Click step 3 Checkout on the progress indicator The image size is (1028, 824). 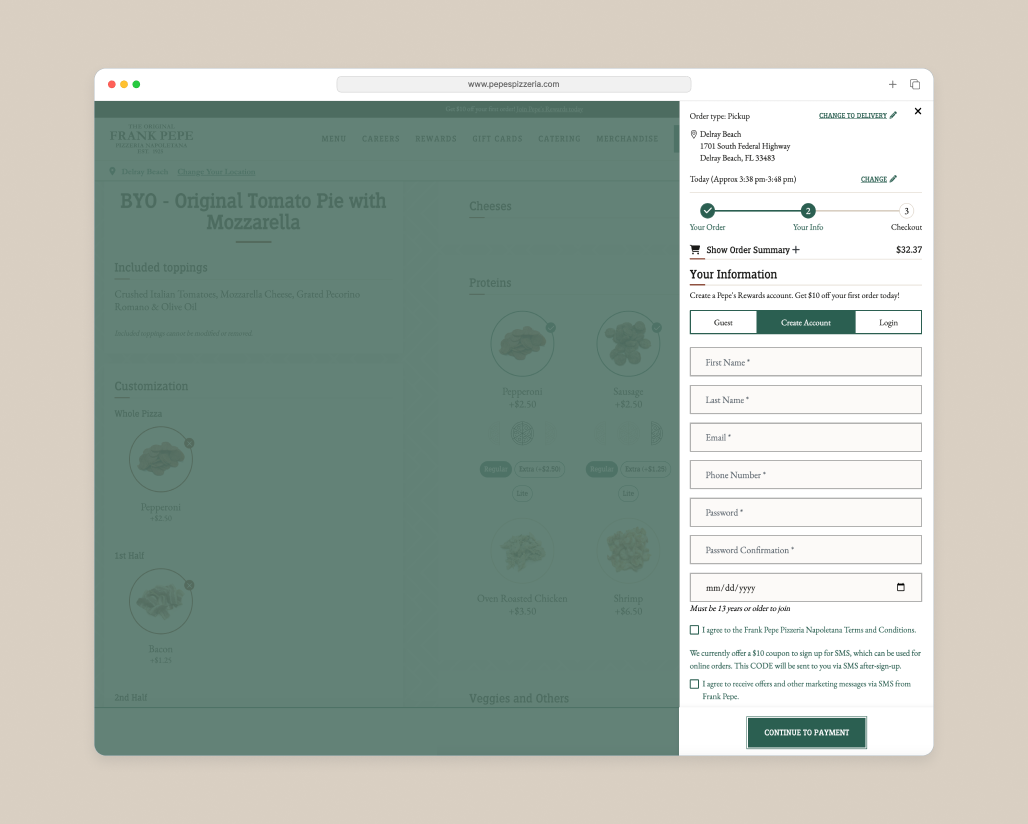coord(906,211)
